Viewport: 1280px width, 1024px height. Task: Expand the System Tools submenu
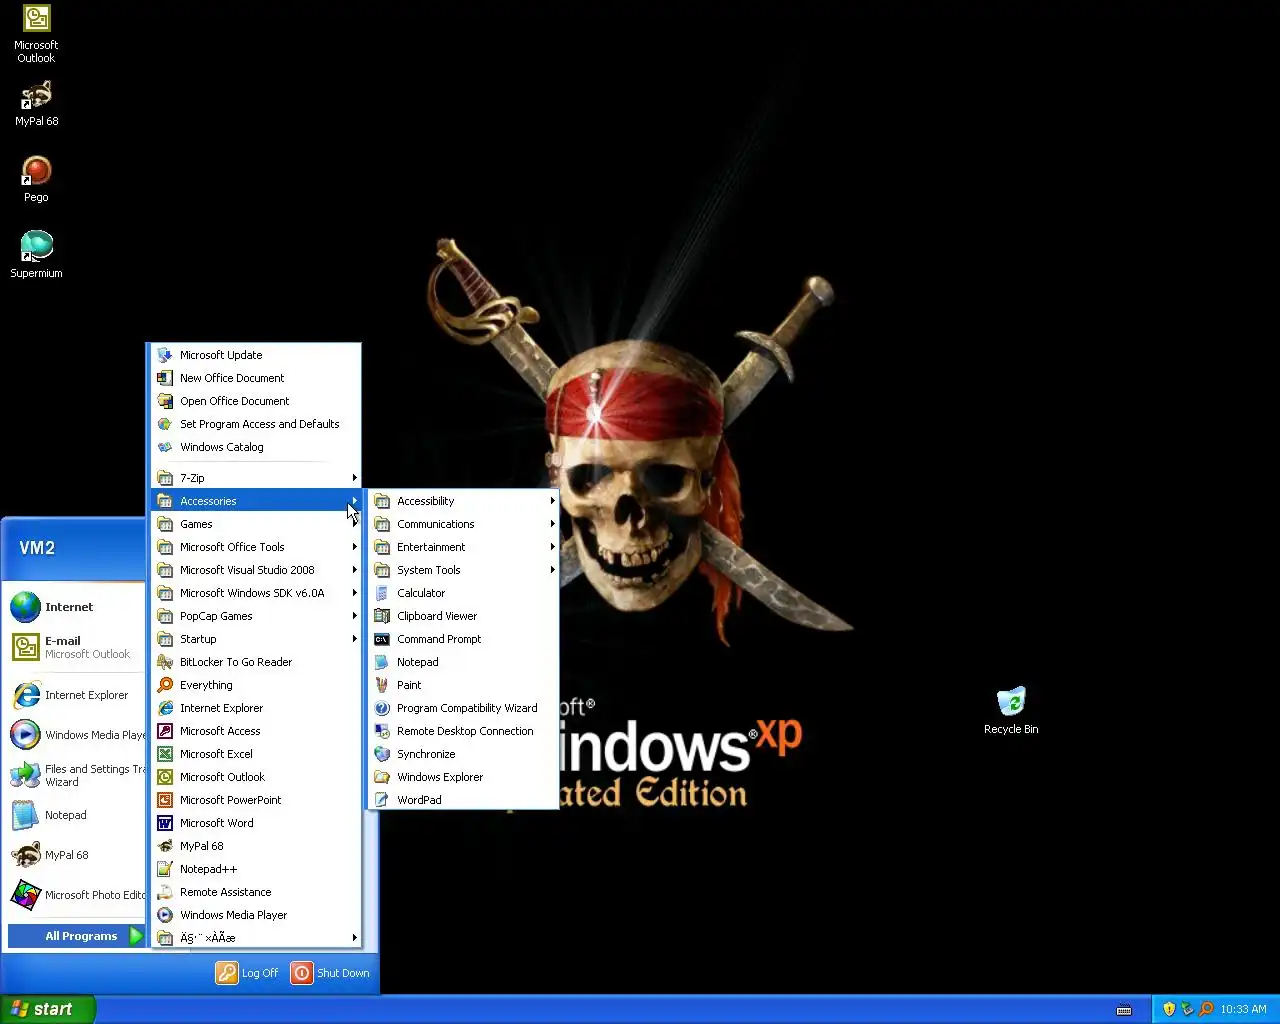(463, 570)
